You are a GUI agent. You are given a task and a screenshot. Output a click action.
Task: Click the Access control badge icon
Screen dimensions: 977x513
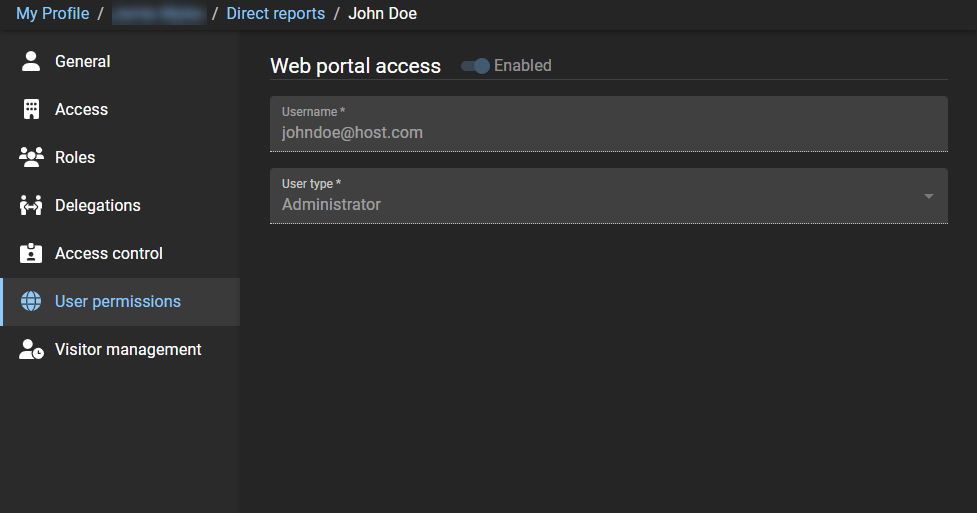coord(31,253)
